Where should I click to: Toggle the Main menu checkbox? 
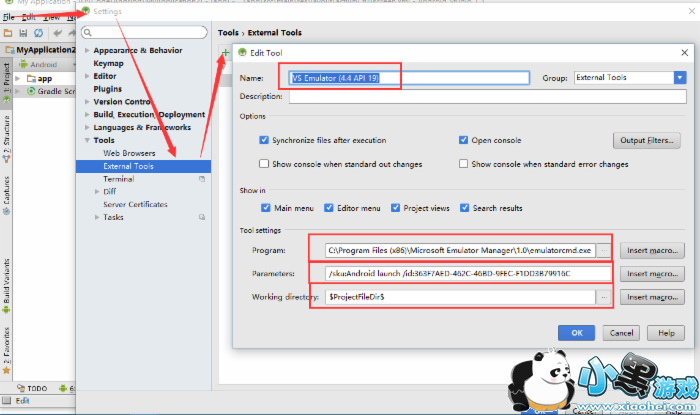coord(266,208)
